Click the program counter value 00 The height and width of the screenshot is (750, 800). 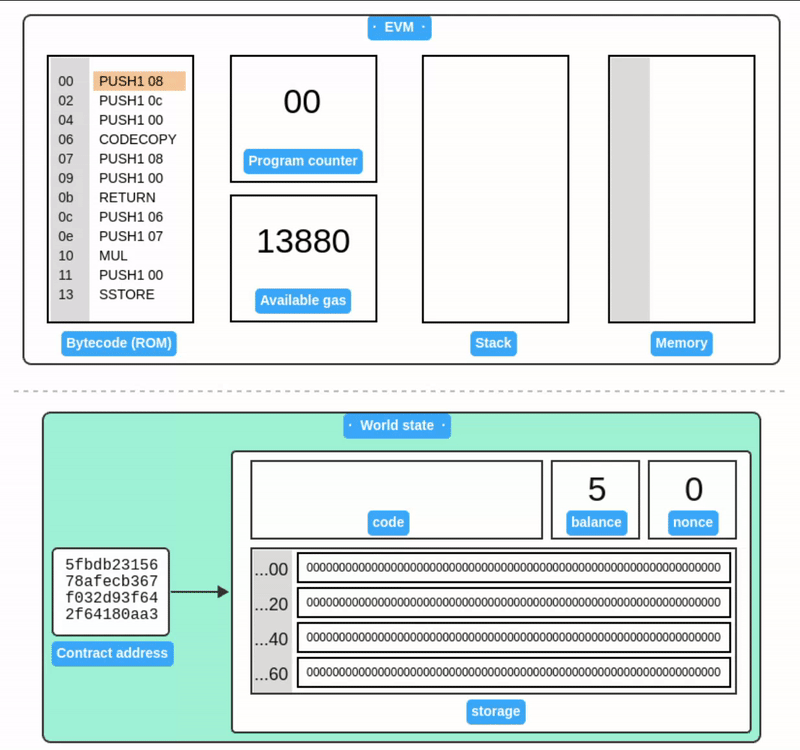click(x=302, y=102)
